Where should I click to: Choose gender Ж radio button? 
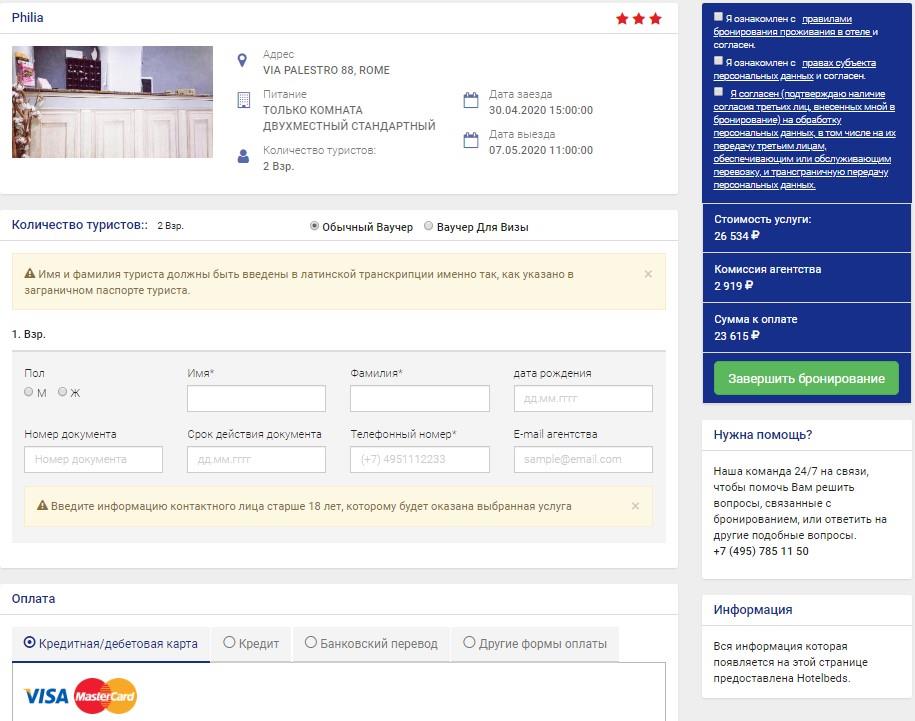click(x=62, y=391)
